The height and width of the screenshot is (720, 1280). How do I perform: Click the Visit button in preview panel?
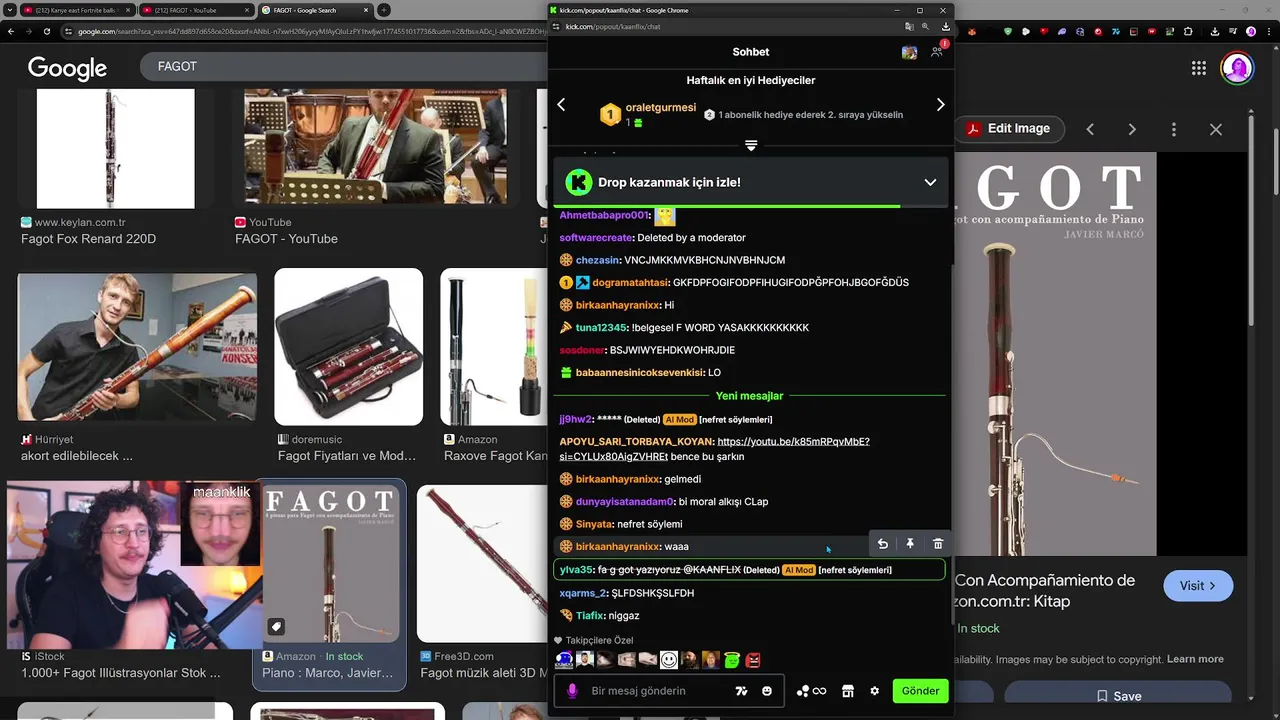tap(1198, 586)
